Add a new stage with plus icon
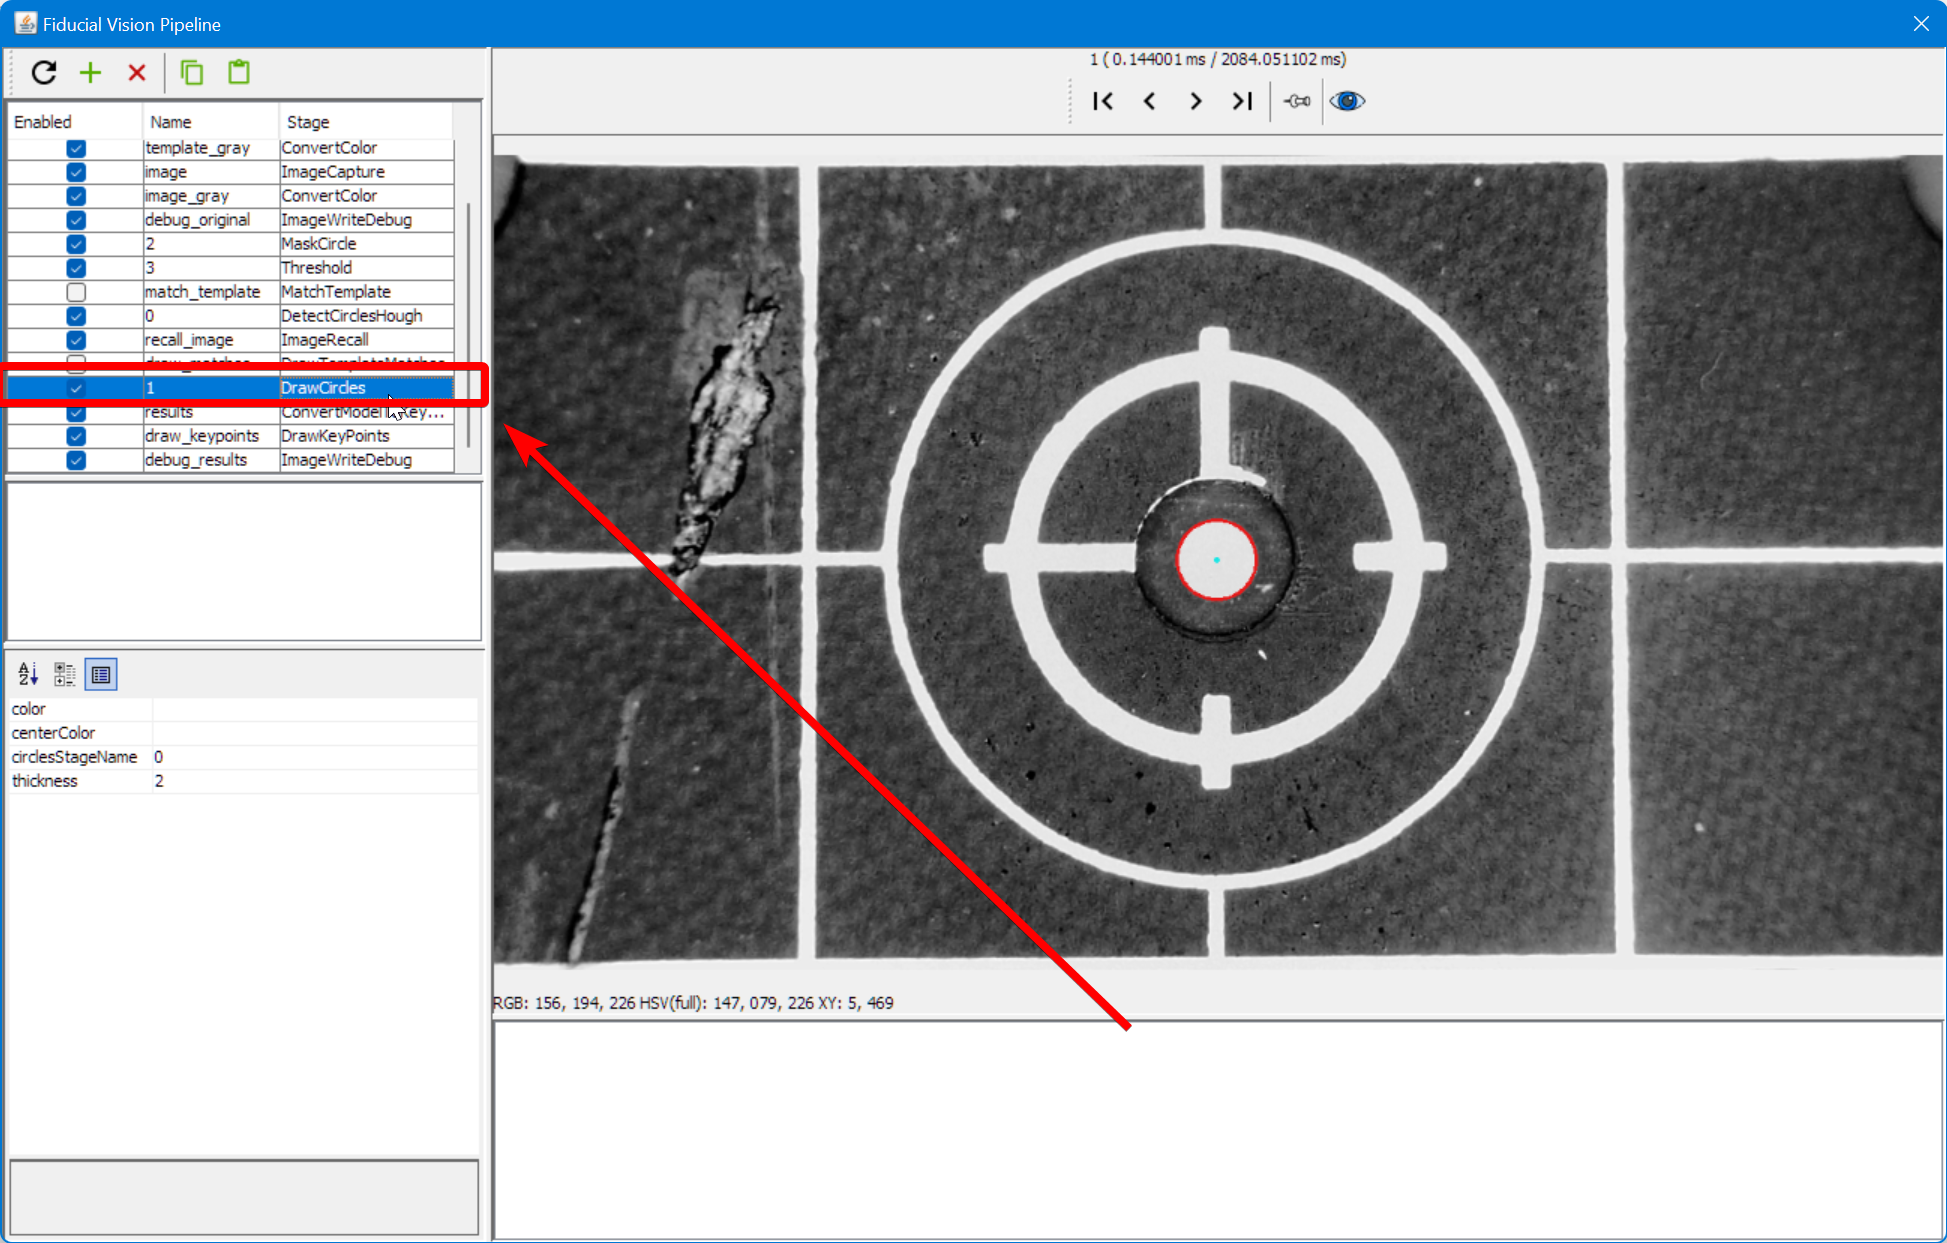1947x1243 pixels. point(90,72)
